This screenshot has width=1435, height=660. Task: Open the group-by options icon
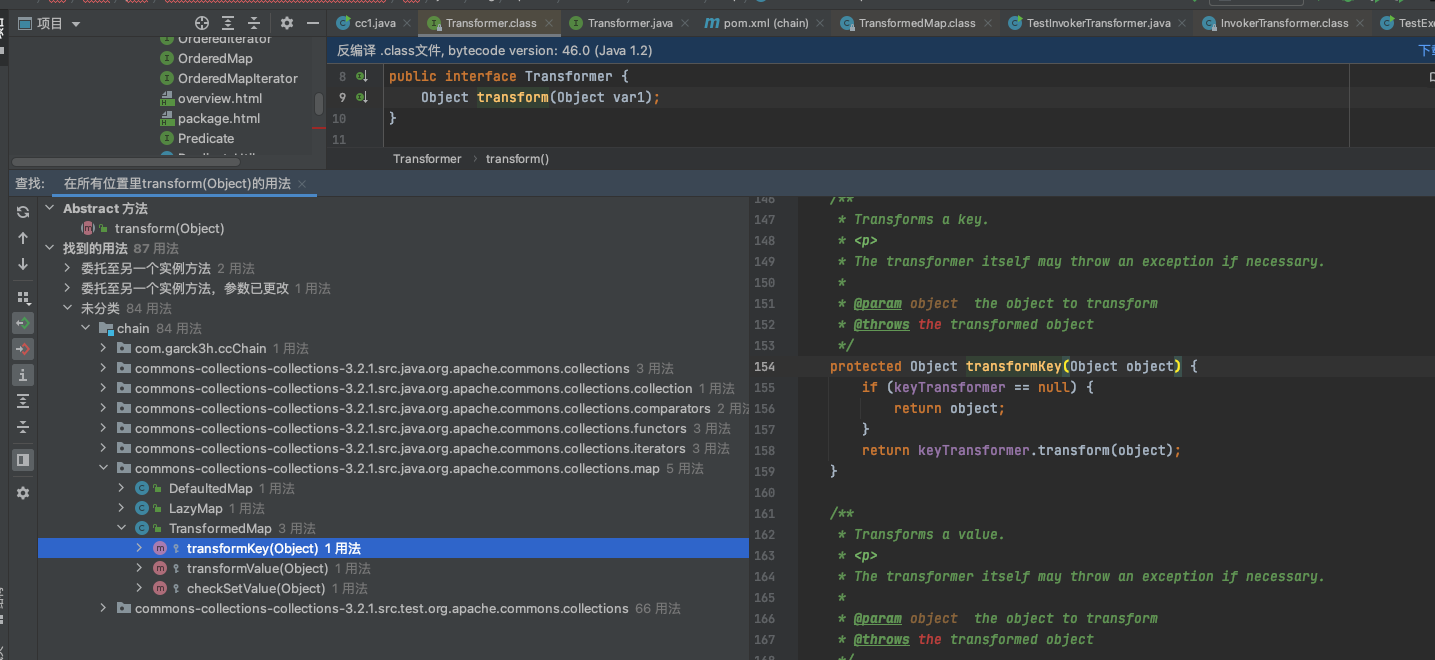(x=23, y=298)
